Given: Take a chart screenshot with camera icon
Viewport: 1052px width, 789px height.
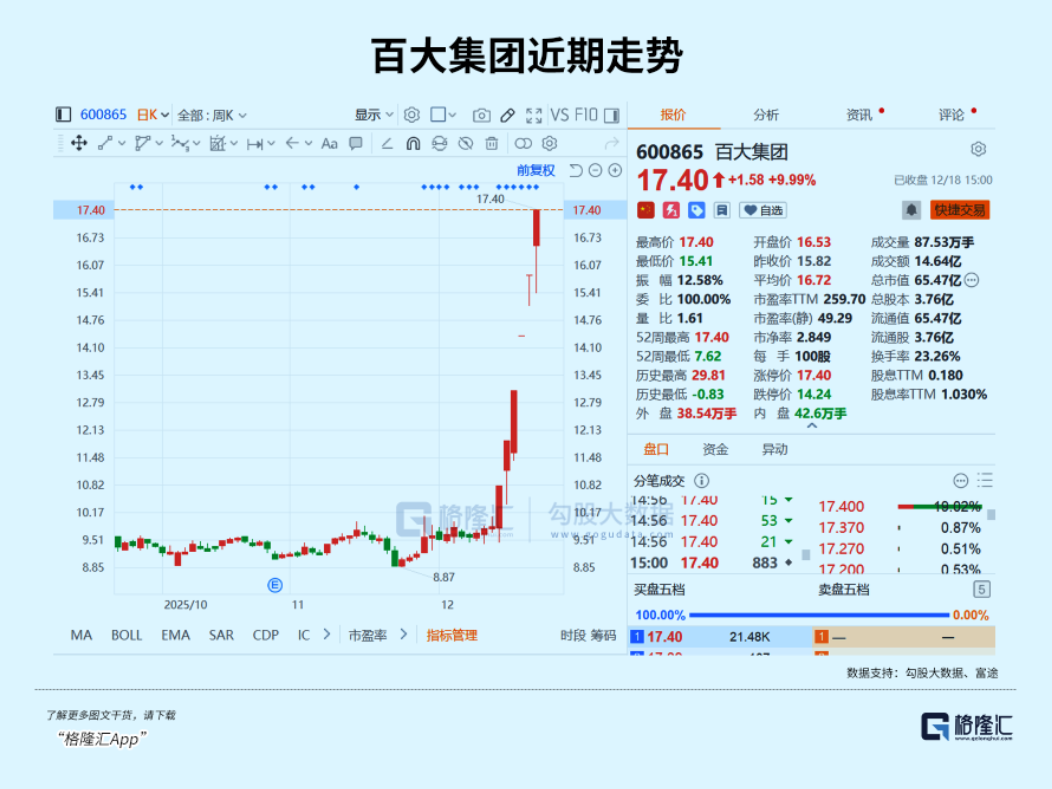Looking at the screenshot, I should pos(481,115).
